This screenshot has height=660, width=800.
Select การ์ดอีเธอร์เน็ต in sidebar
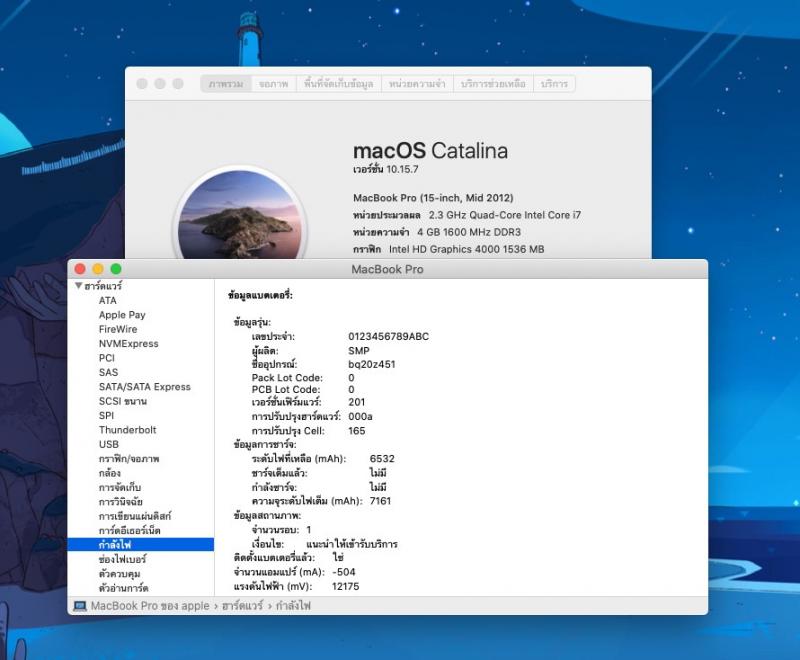[x=130, y=530]
